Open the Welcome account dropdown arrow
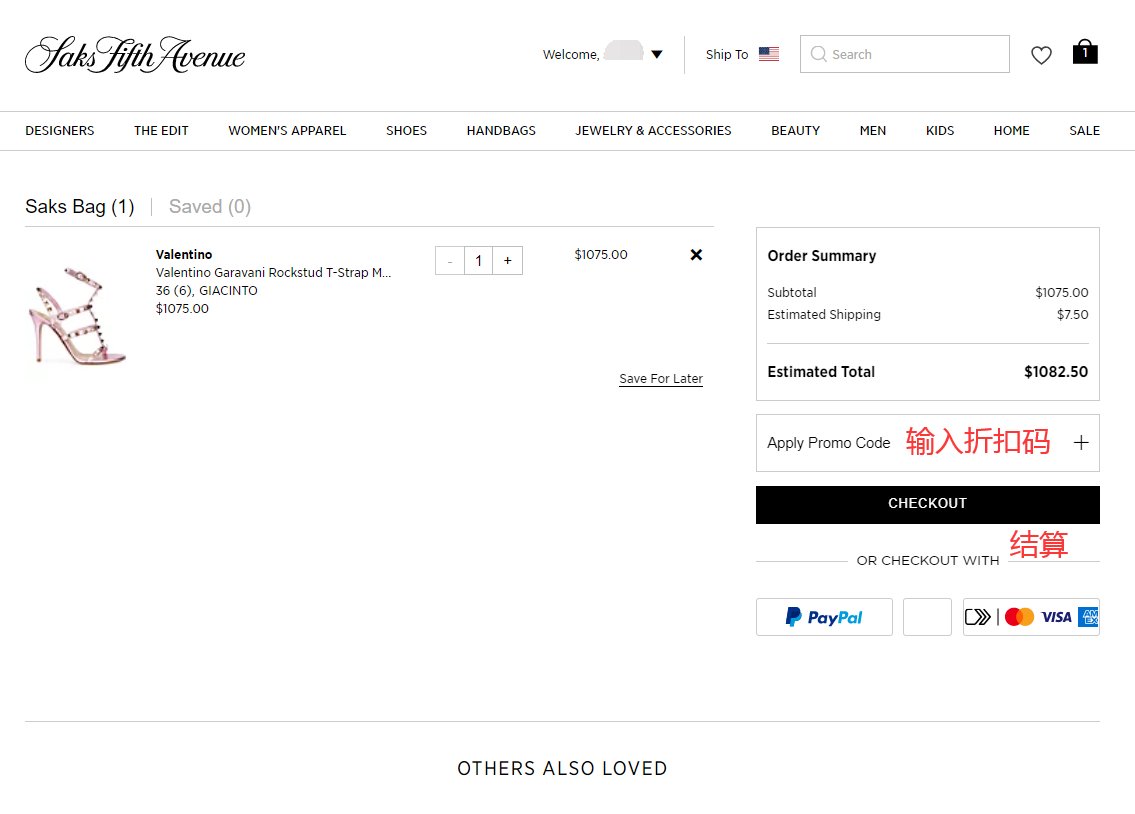 point(657,54)
